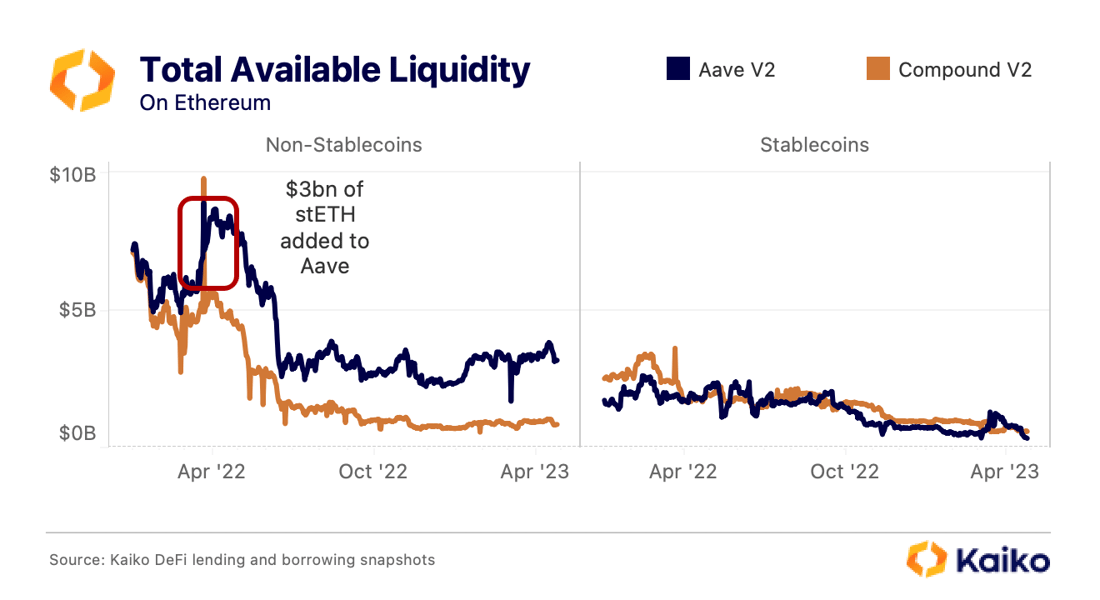This screenshot has width=1100, height=600.
Task: Click the Kaiko DeFi source text
Action: pyautogui.click(x=242, y=560)
